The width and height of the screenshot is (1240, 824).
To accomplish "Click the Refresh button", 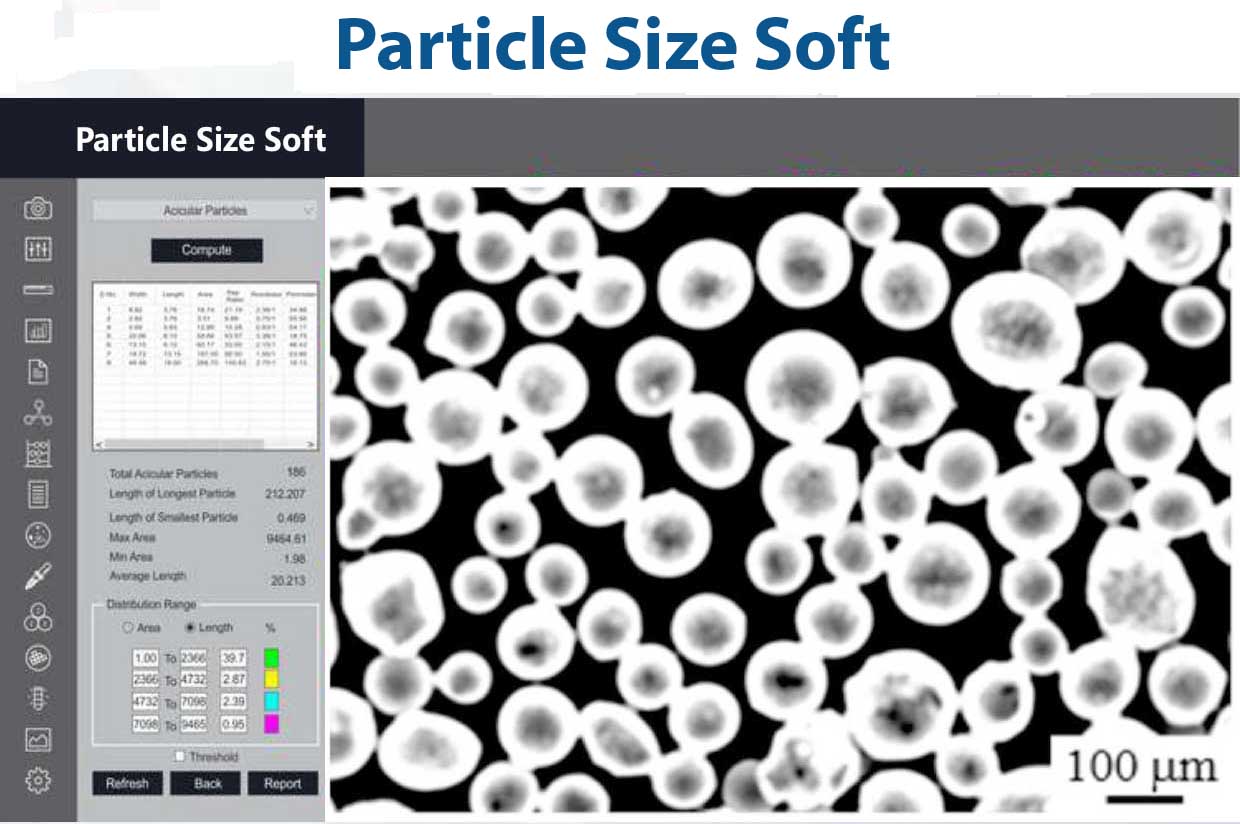I will pyautogui.click(x=127, y=783).
